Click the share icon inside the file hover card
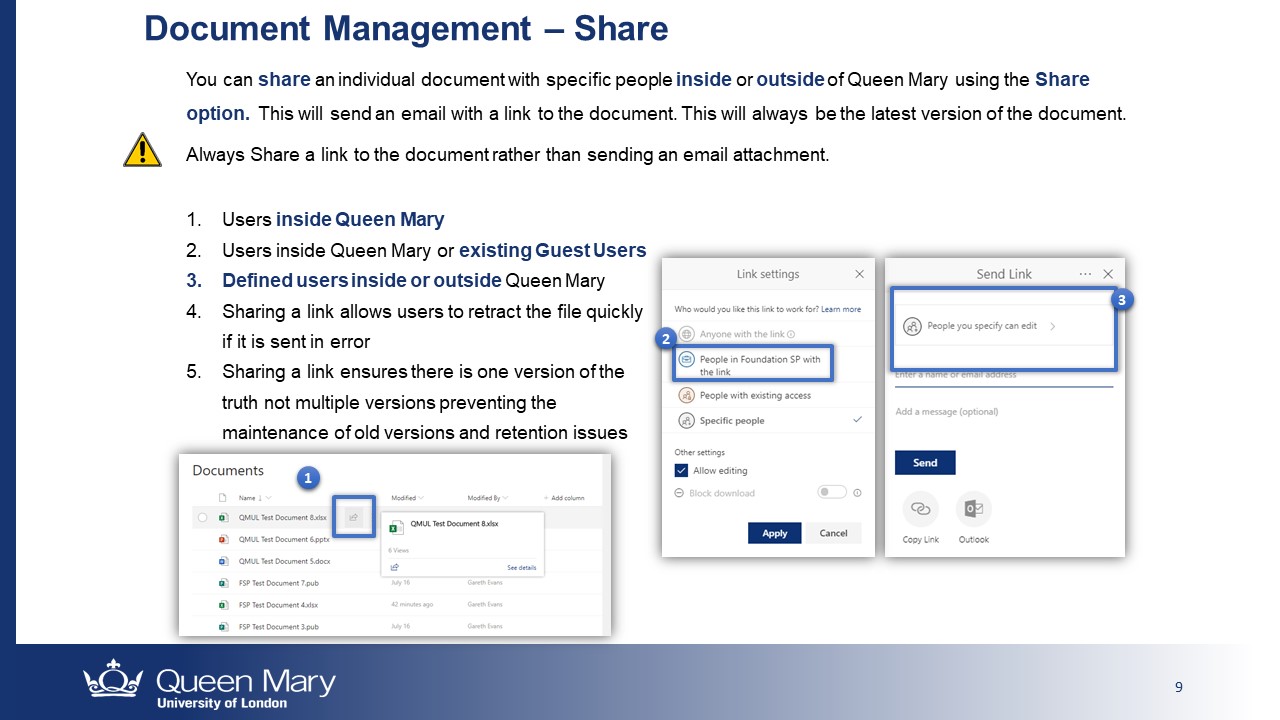The width and height of the screenshot is (1280, 720). pos(395,567)
